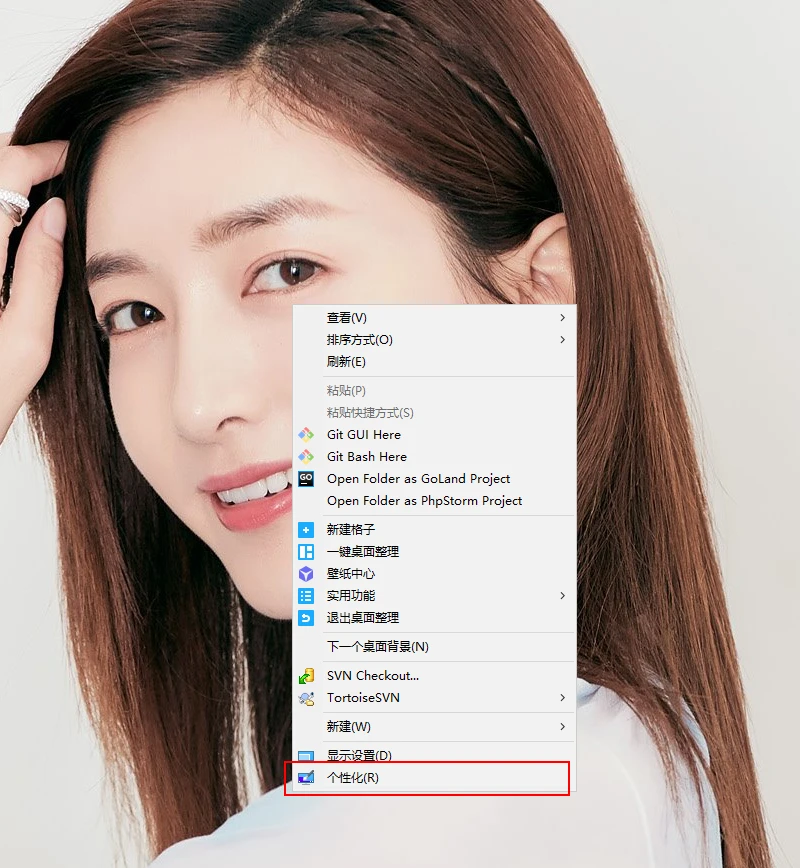
Task: Expand the 实用功能 submenu arrow
Action: coord(562,596)
